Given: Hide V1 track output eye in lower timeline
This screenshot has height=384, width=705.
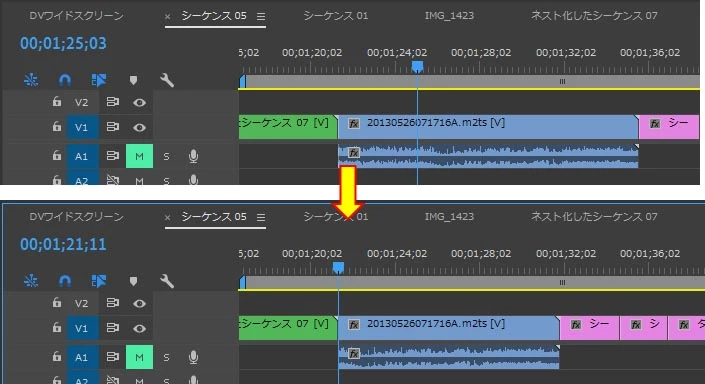Looking at the screenshot, I should tap(139, 329).
